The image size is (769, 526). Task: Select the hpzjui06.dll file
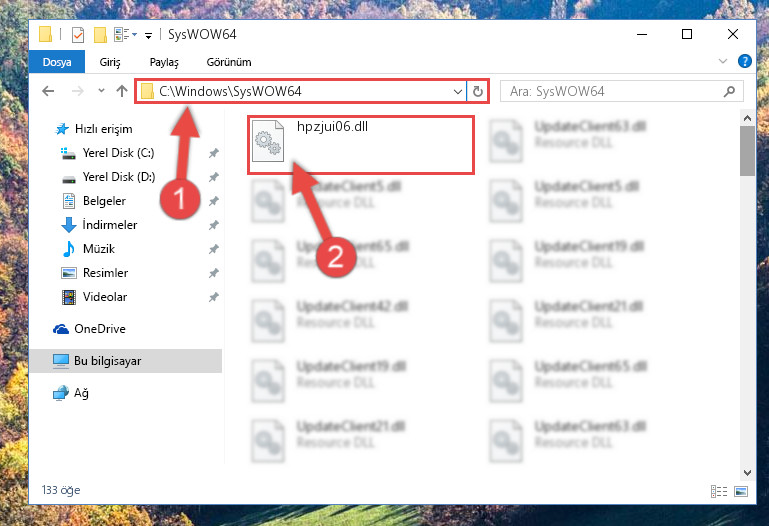click(360, 145)
